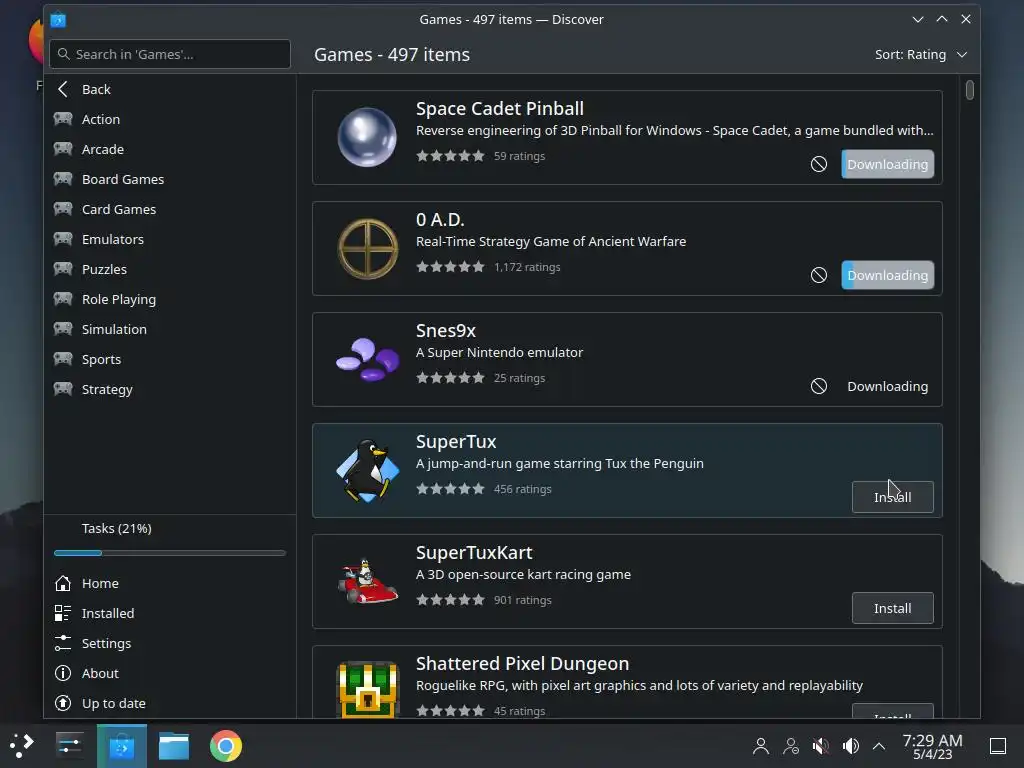Cancel the Snes9x download

click(x=819, y=386)
